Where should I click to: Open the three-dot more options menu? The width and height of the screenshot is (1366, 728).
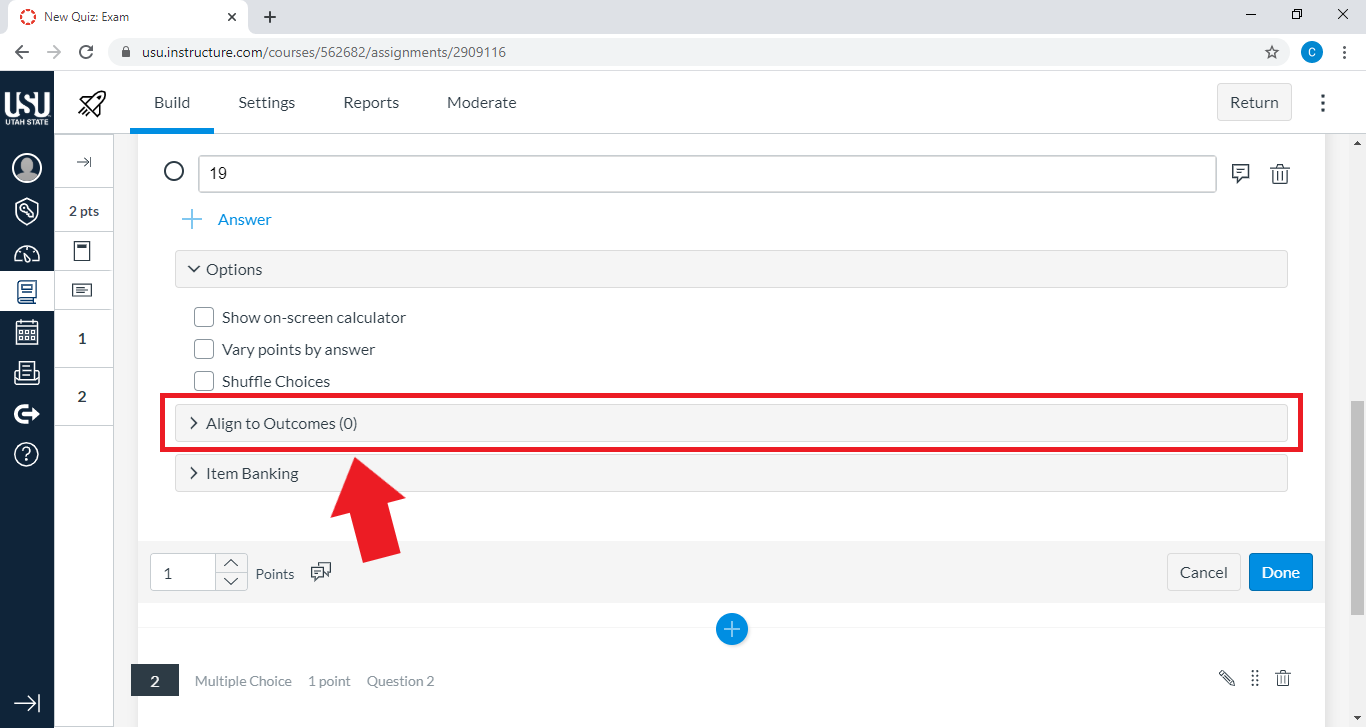click(1323, 103)
